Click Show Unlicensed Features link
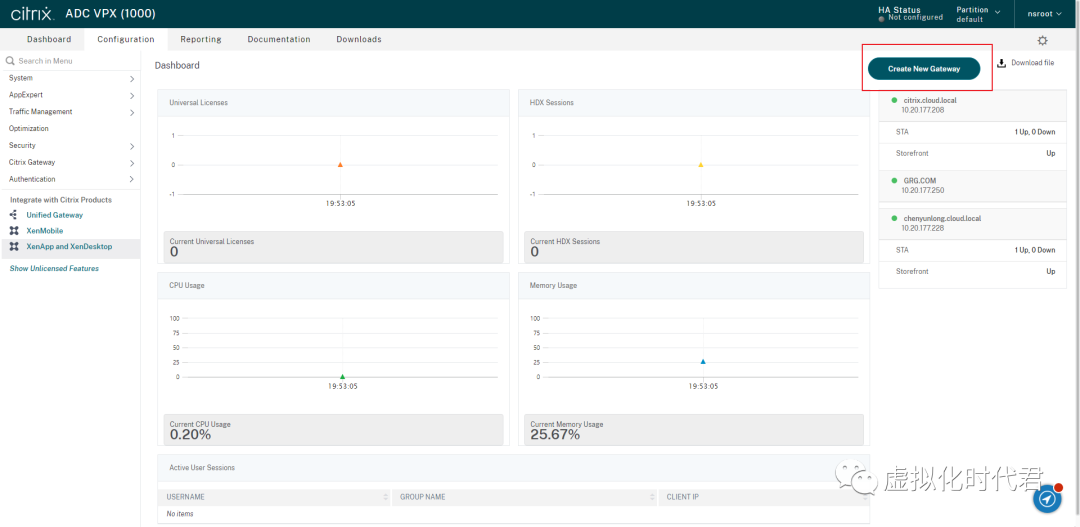The width and height of the screenshot is (1080, 527). 54,269
